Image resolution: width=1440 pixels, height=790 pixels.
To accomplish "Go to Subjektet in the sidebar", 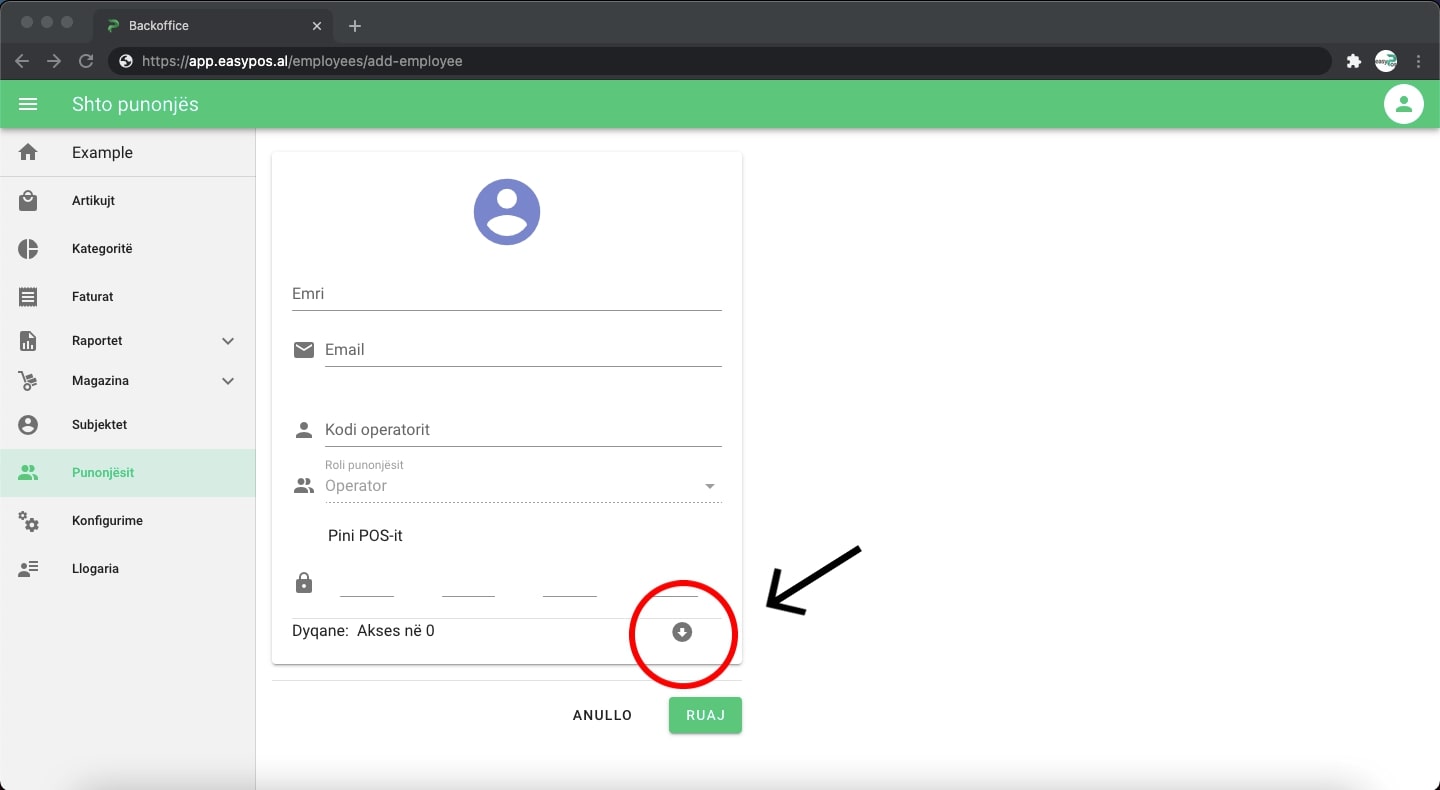I will point(99,425).
